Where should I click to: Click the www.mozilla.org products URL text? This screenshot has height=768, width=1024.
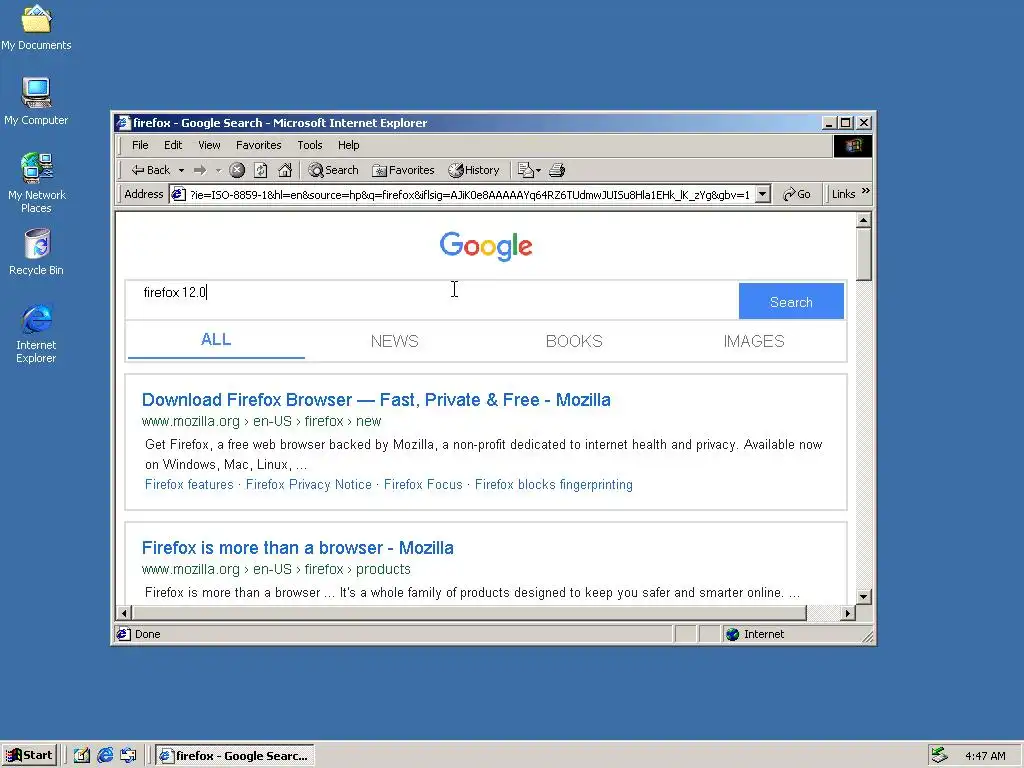pos(276,569)
